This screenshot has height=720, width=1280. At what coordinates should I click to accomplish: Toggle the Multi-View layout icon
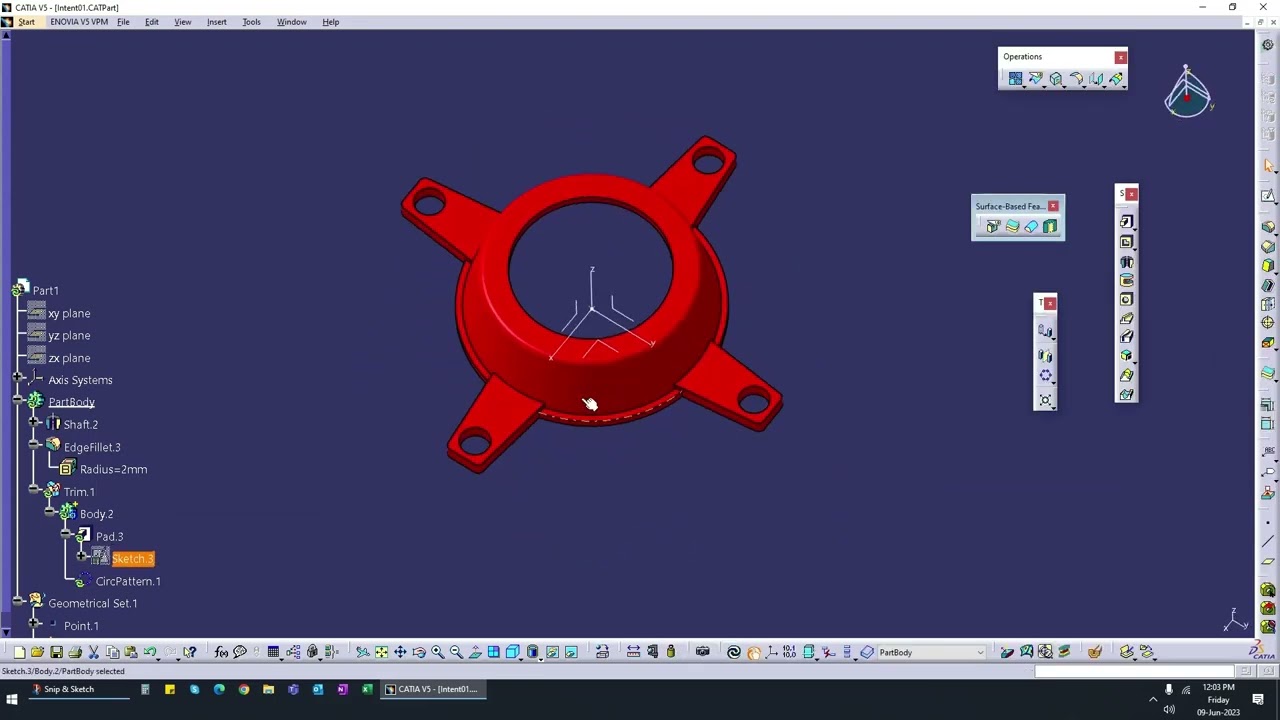click(493, 652)
